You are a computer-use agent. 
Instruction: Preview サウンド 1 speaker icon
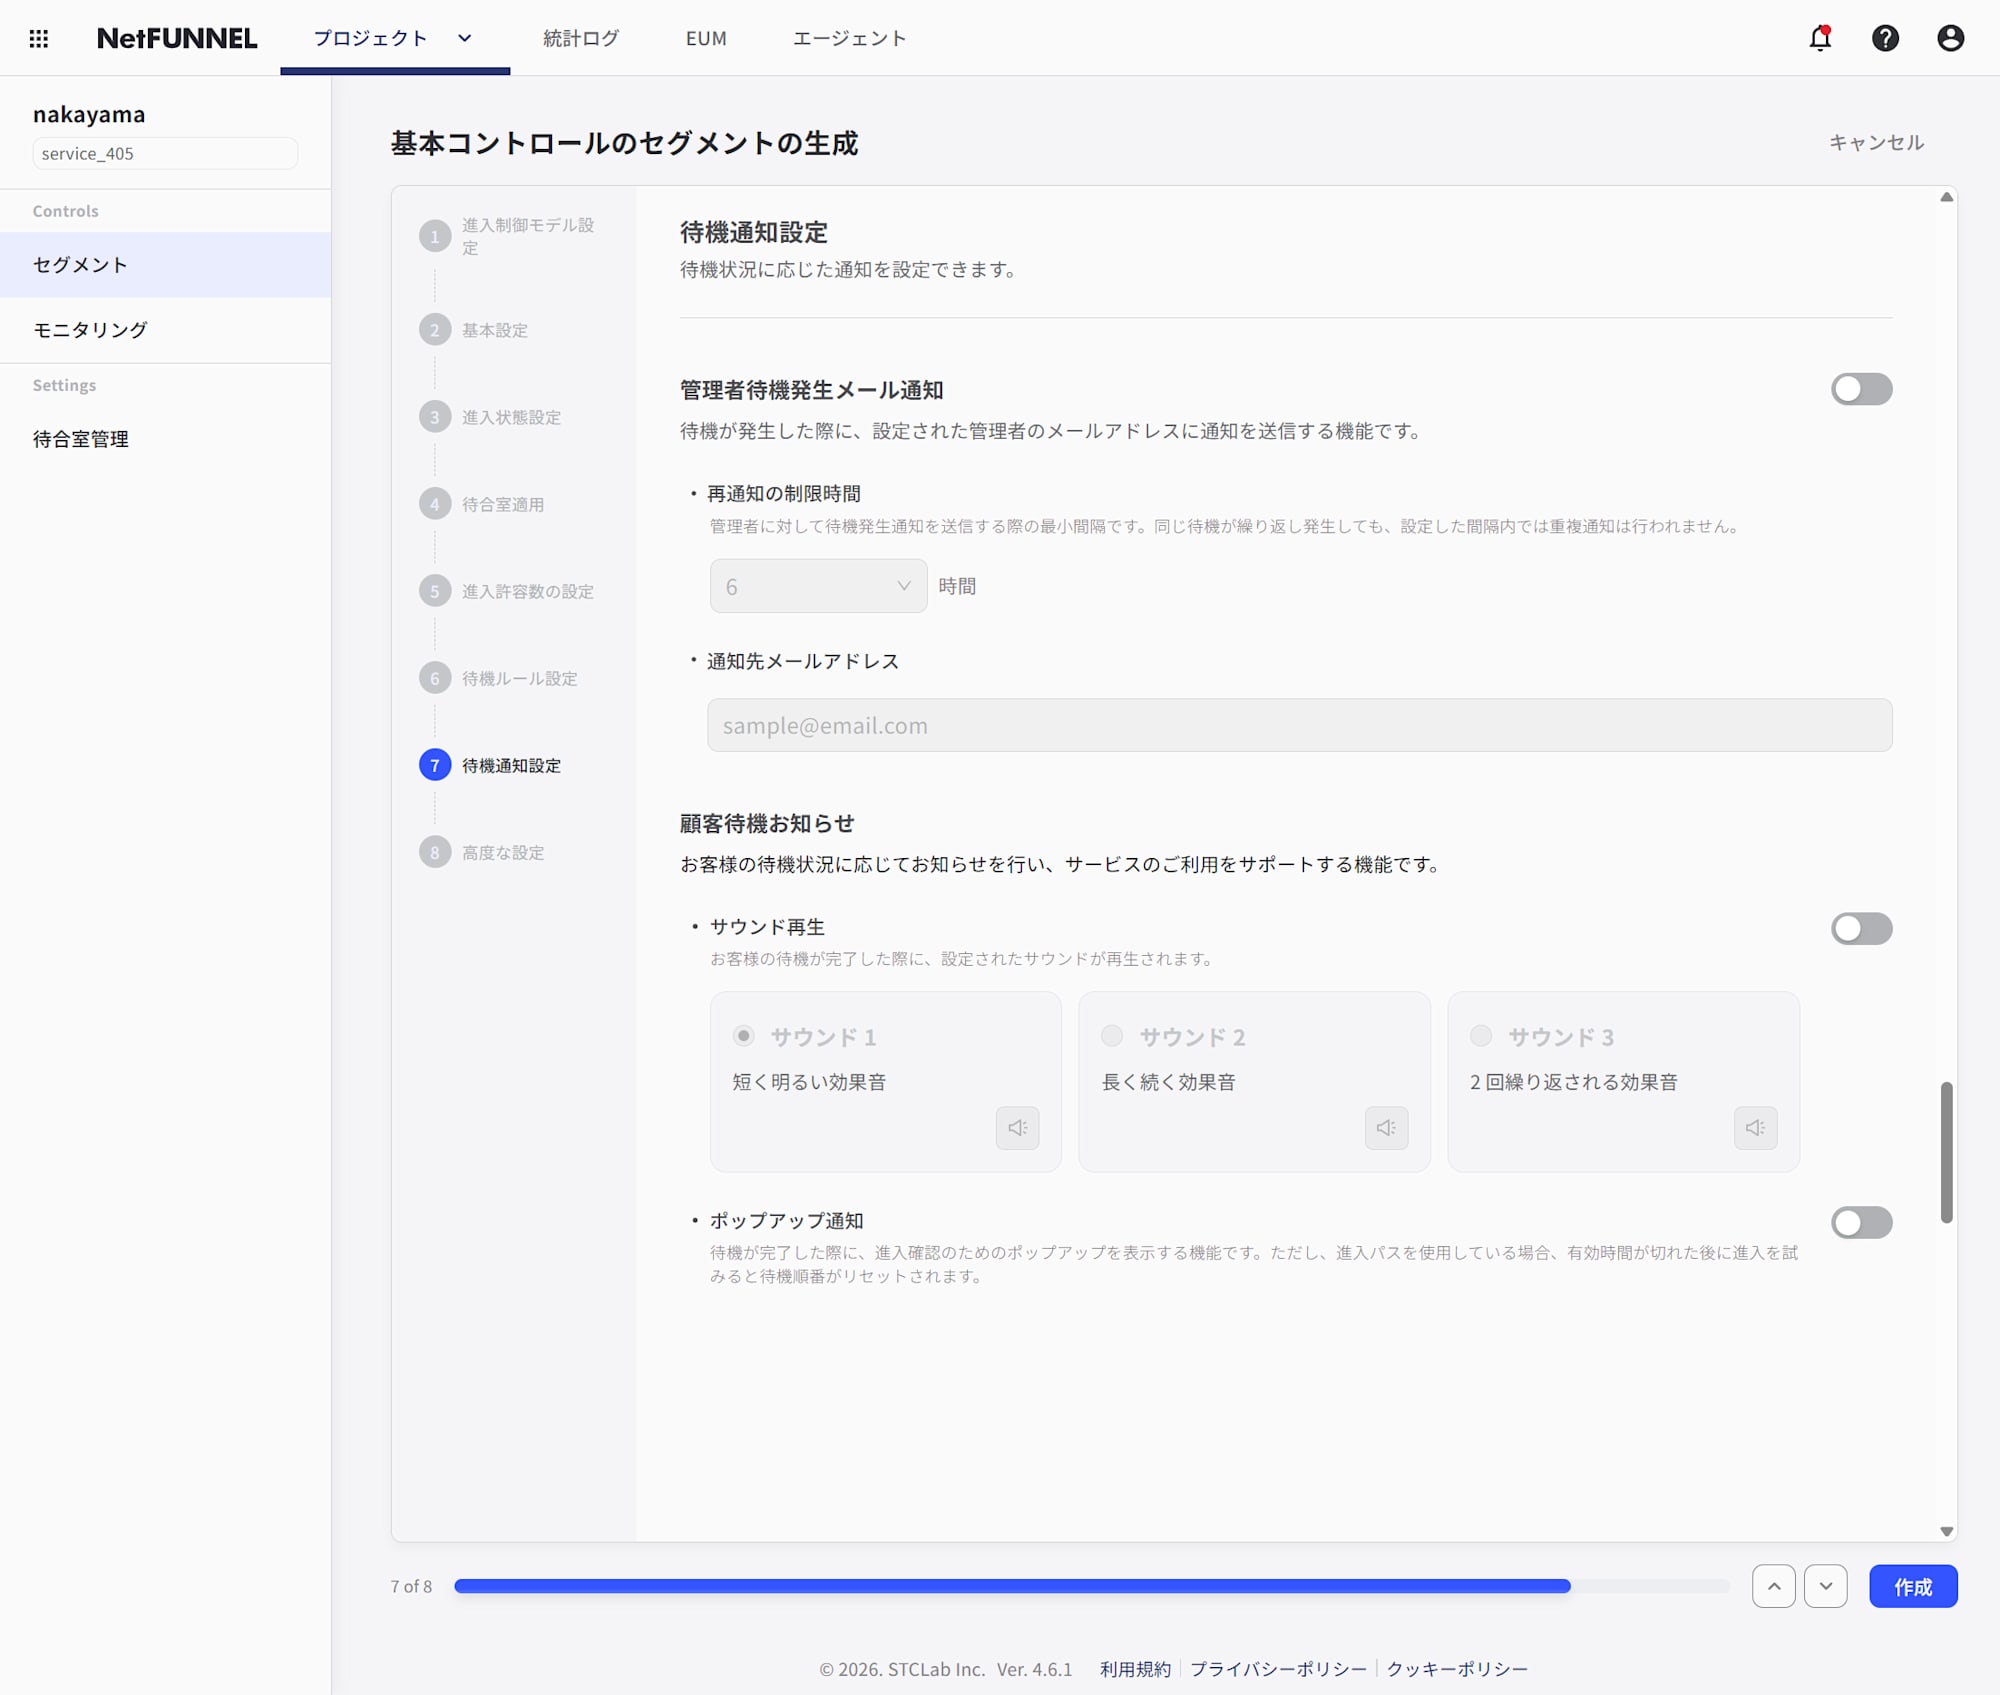(1017, 1127)
